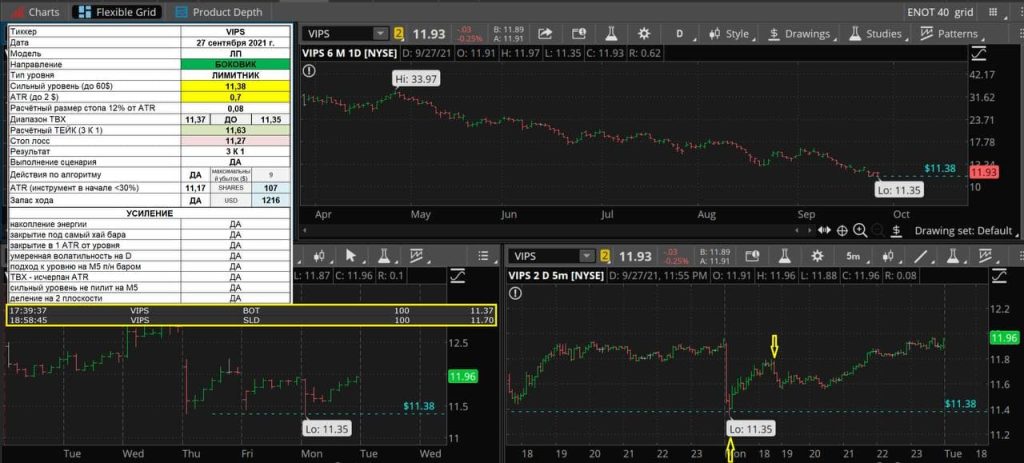
Task: Select the crosshair icon below the top chart
Action: click(842, 230)
